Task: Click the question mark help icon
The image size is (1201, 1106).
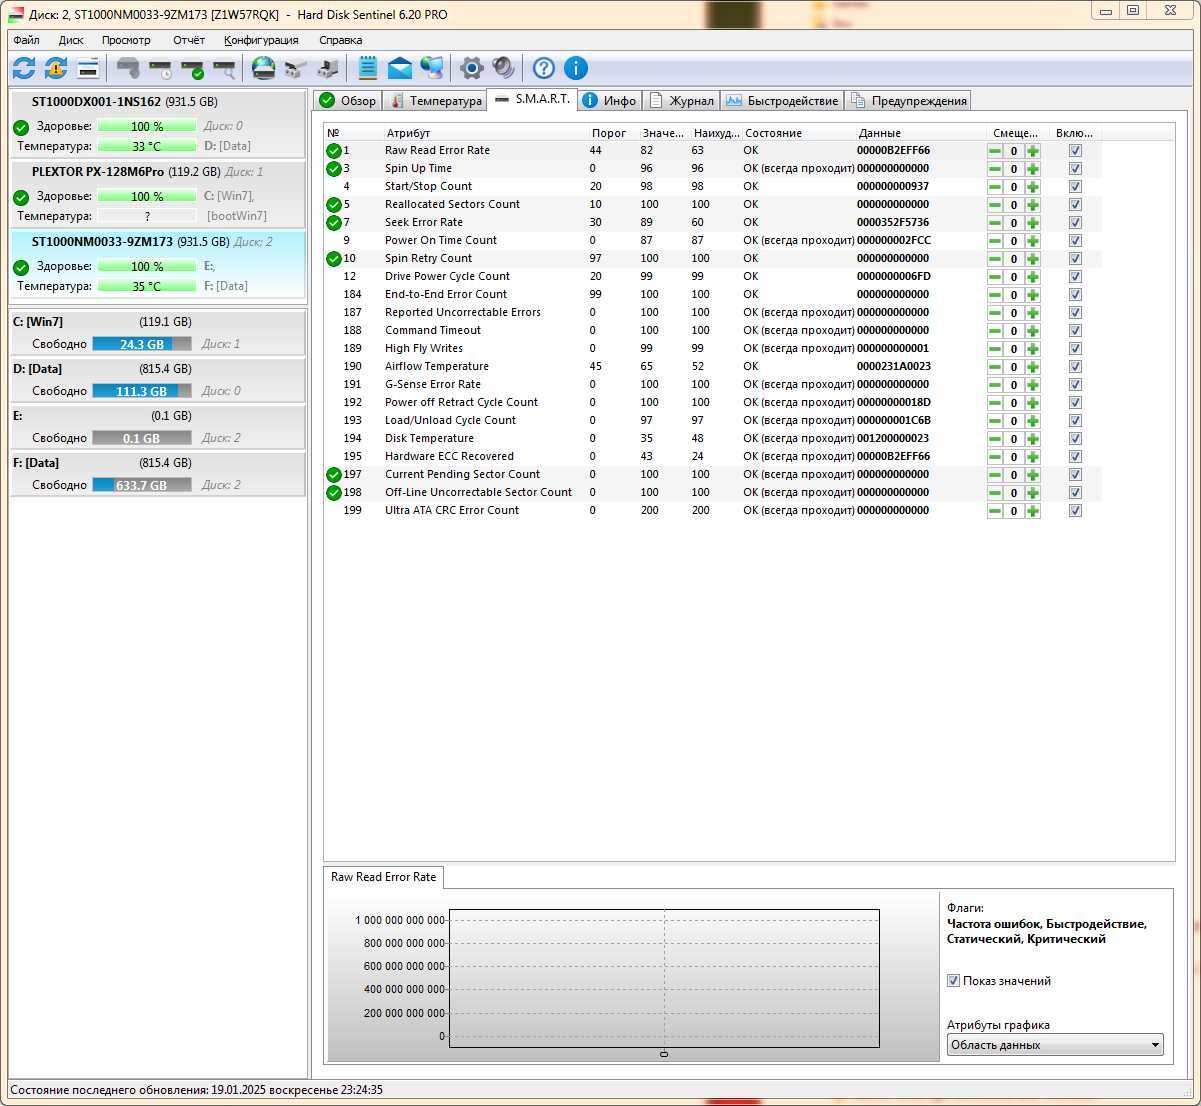Action: pyautogui.click(x=543, y=68)
